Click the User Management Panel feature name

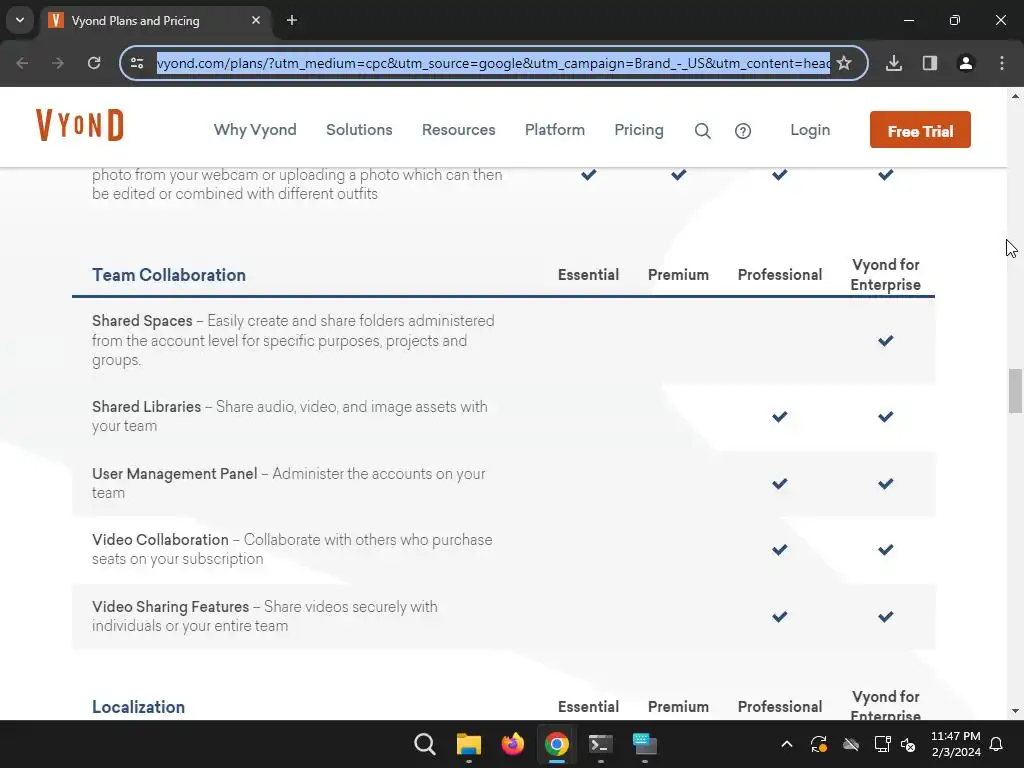[x=174, y=473]
